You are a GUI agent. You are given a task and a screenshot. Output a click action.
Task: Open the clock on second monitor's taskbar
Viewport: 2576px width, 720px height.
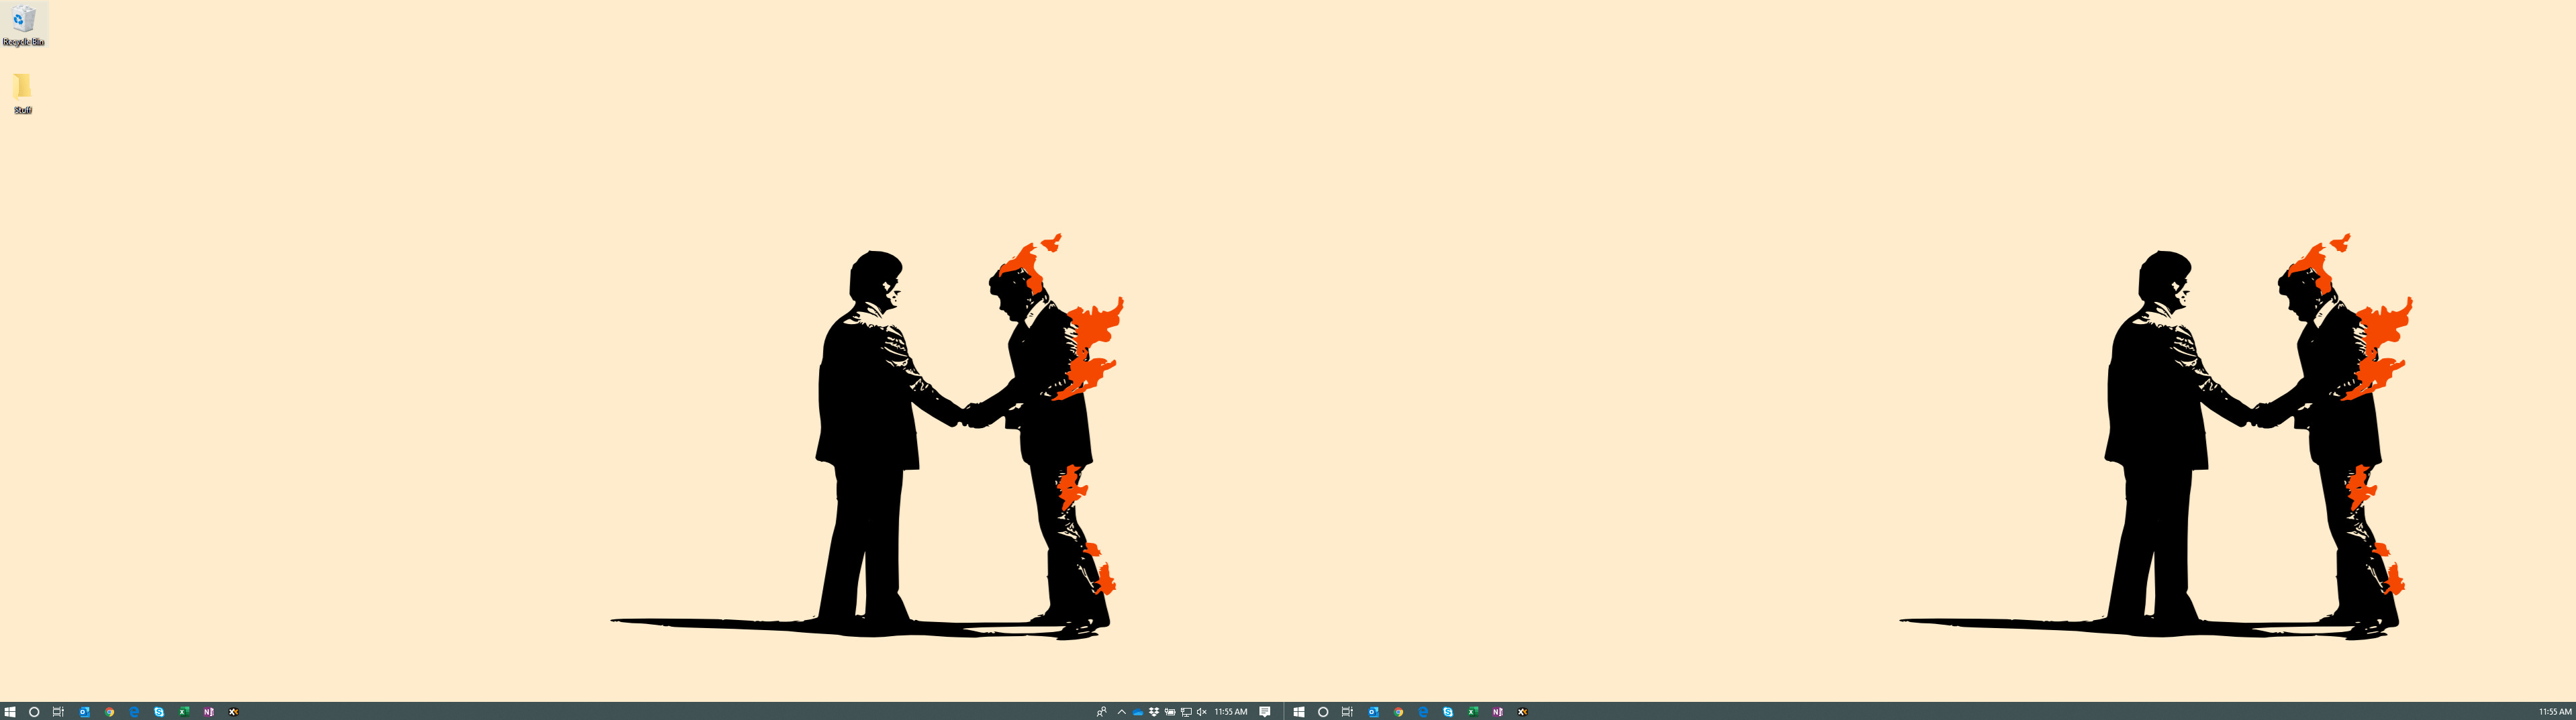[2555, 712]
